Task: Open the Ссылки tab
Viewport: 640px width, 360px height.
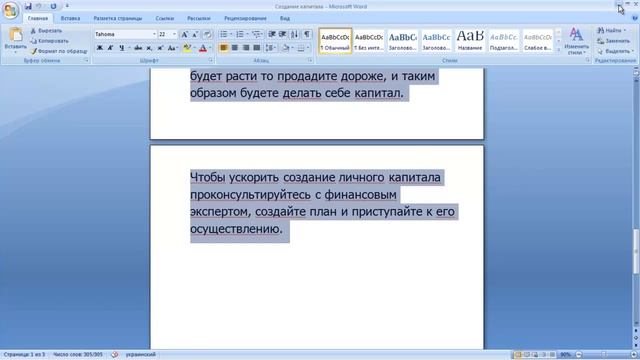Action: tap(164, 18)
